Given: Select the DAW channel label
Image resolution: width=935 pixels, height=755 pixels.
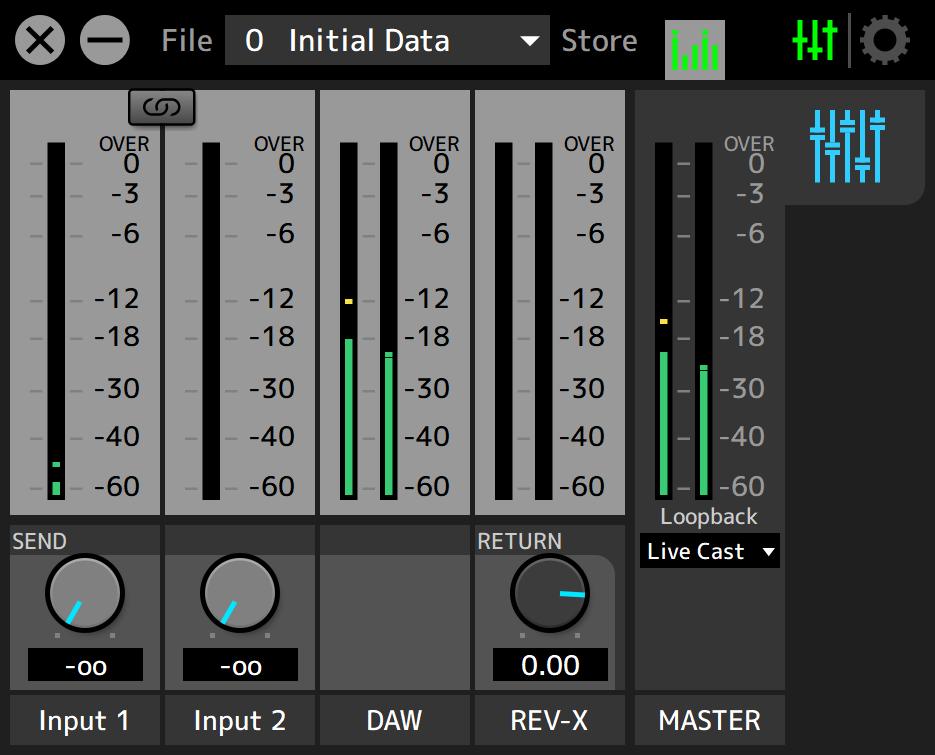Looking at the screenshot, I should click(394, 720).
